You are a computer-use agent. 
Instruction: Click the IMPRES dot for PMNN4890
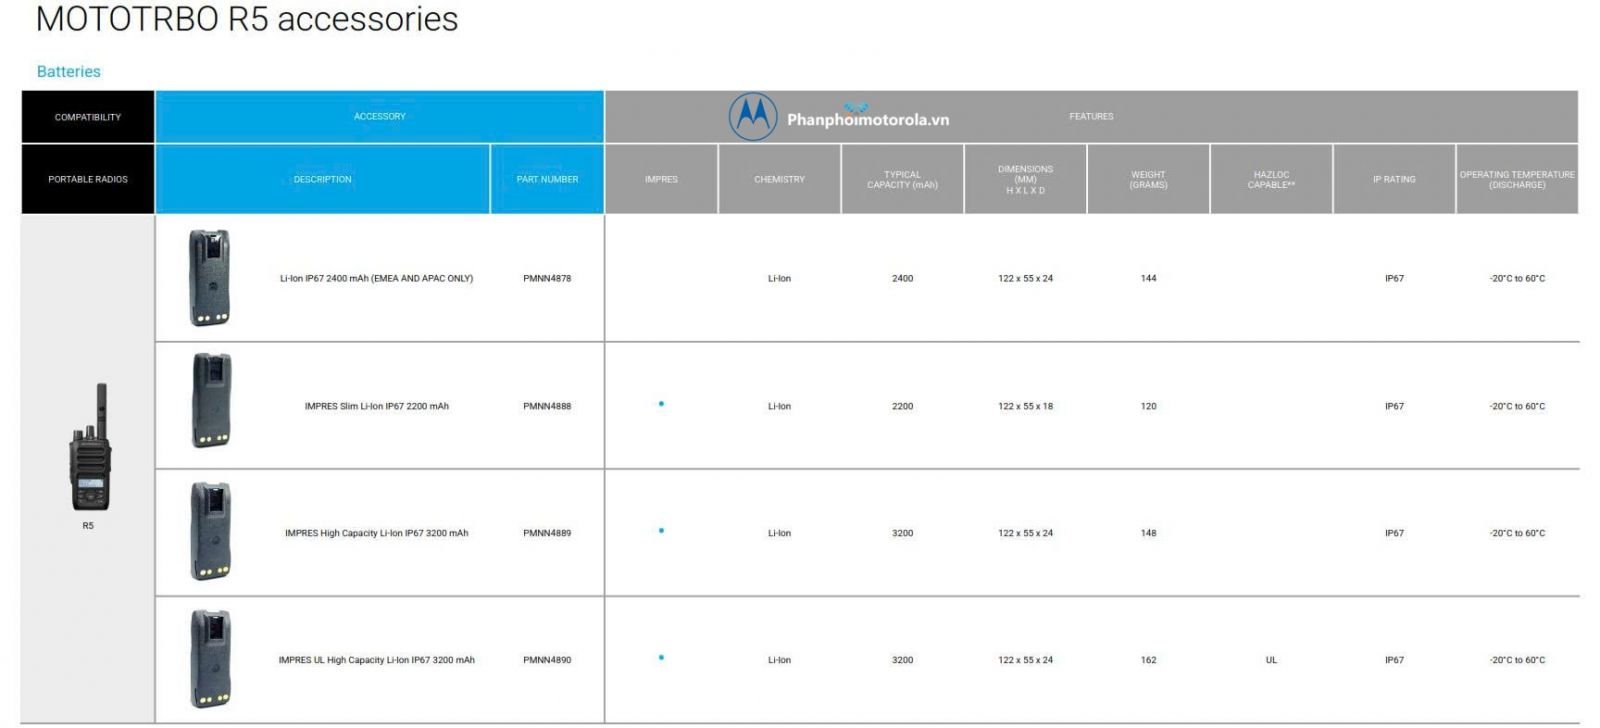(x=661, y=658)
